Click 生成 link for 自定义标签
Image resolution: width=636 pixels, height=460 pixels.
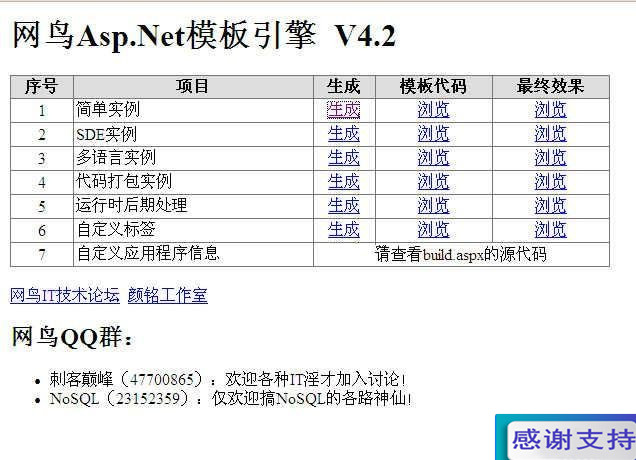(x=344, y=230)
